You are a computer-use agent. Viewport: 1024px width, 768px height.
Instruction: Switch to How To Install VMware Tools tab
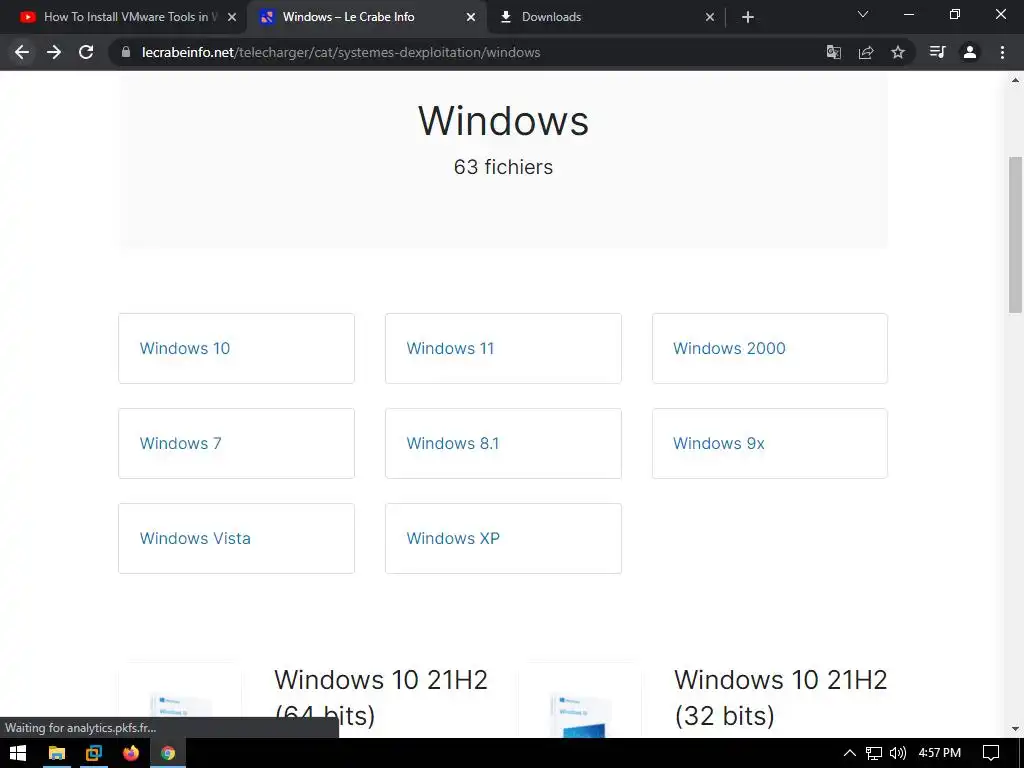[x=123, y=17]
